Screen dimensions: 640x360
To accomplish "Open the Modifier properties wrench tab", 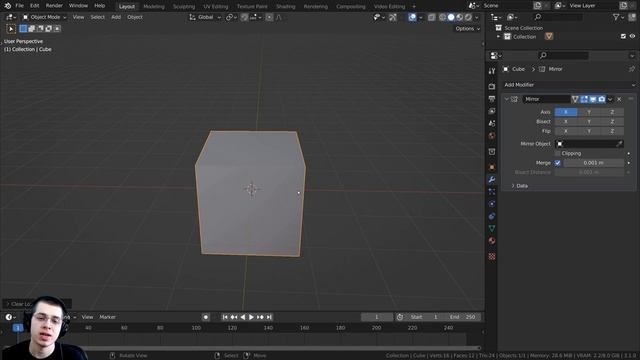I will [x=492, y=180].
